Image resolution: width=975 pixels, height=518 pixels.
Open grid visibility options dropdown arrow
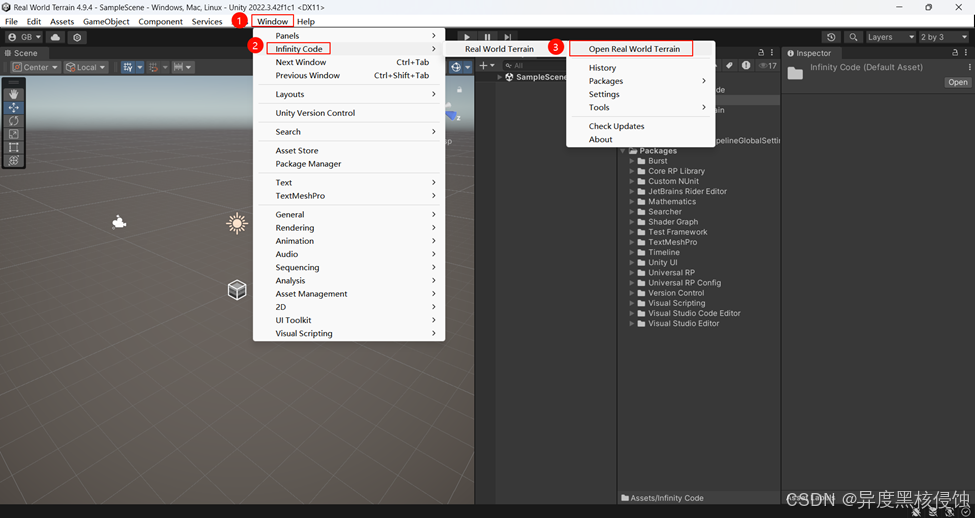pyautogui.click(x=140, y=67)
